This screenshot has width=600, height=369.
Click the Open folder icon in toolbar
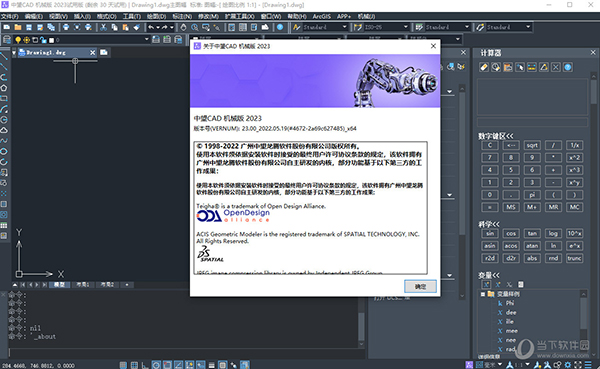point(18,27)
